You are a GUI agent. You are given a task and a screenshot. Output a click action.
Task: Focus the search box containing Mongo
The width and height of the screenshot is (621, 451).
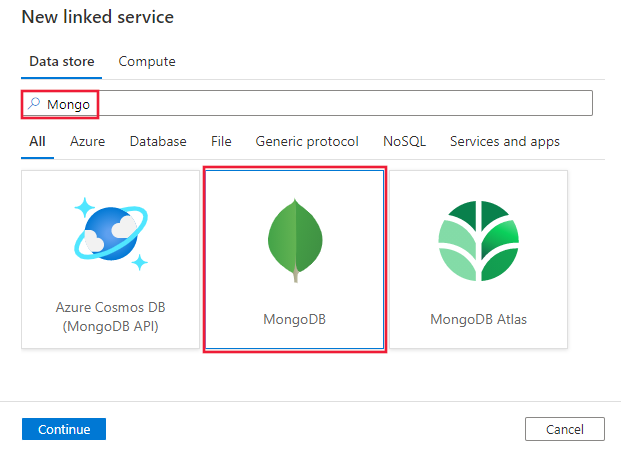click(x=307, y=104)
